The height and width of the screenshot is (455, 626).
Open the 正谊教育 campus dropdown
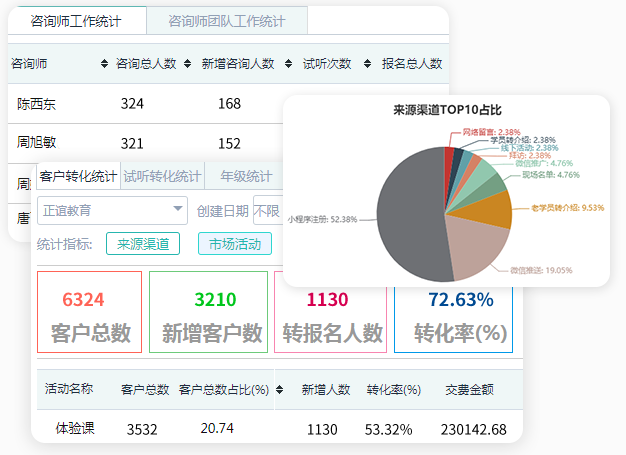tap(112, 210)
